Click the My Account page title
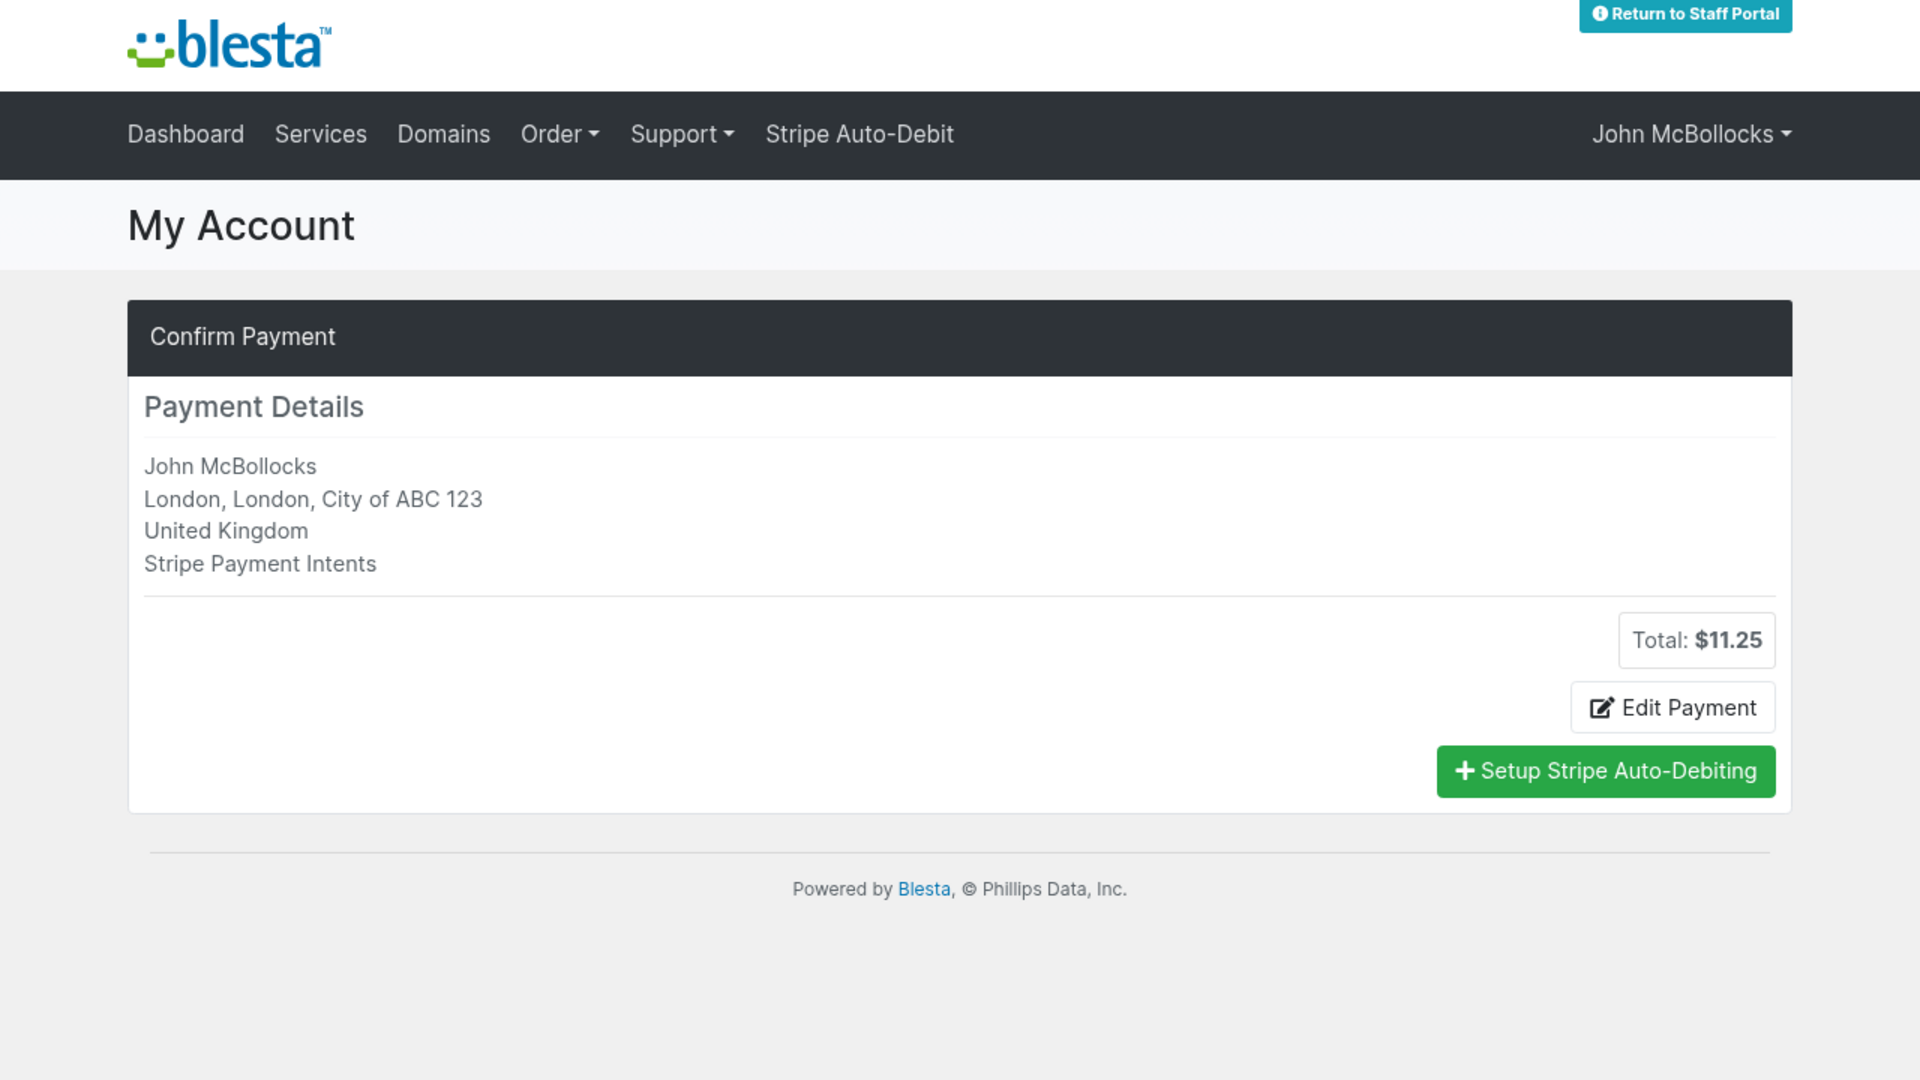The height and width of the screenshot is (1080, 1920). click(241, 226)
